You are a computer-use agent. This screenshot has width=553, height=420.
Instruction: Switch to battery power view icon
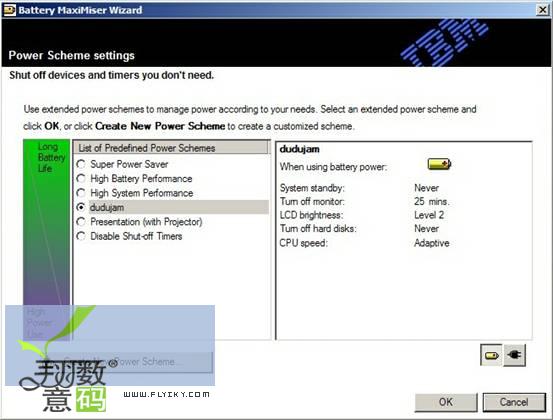tap(491, 355)
